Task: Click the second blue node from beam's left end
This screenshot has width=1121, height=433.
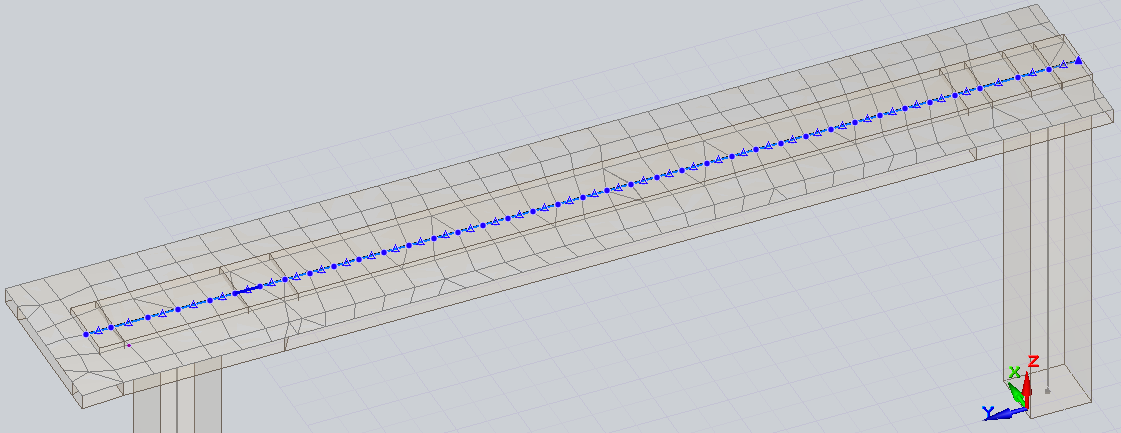Action: [111, 327]
